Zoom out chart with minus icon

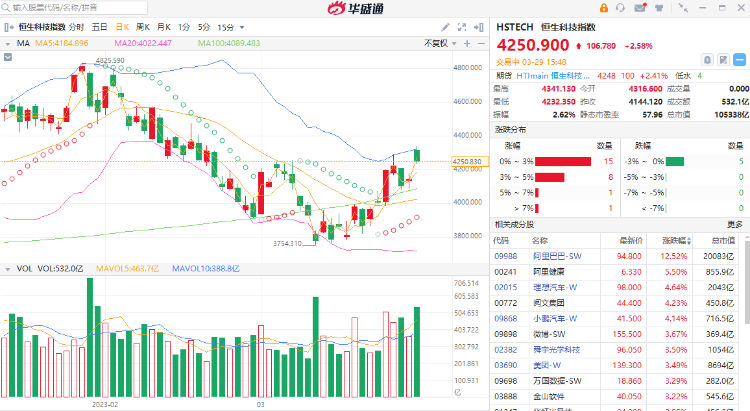pyautogui.click(x=481, y=44)
